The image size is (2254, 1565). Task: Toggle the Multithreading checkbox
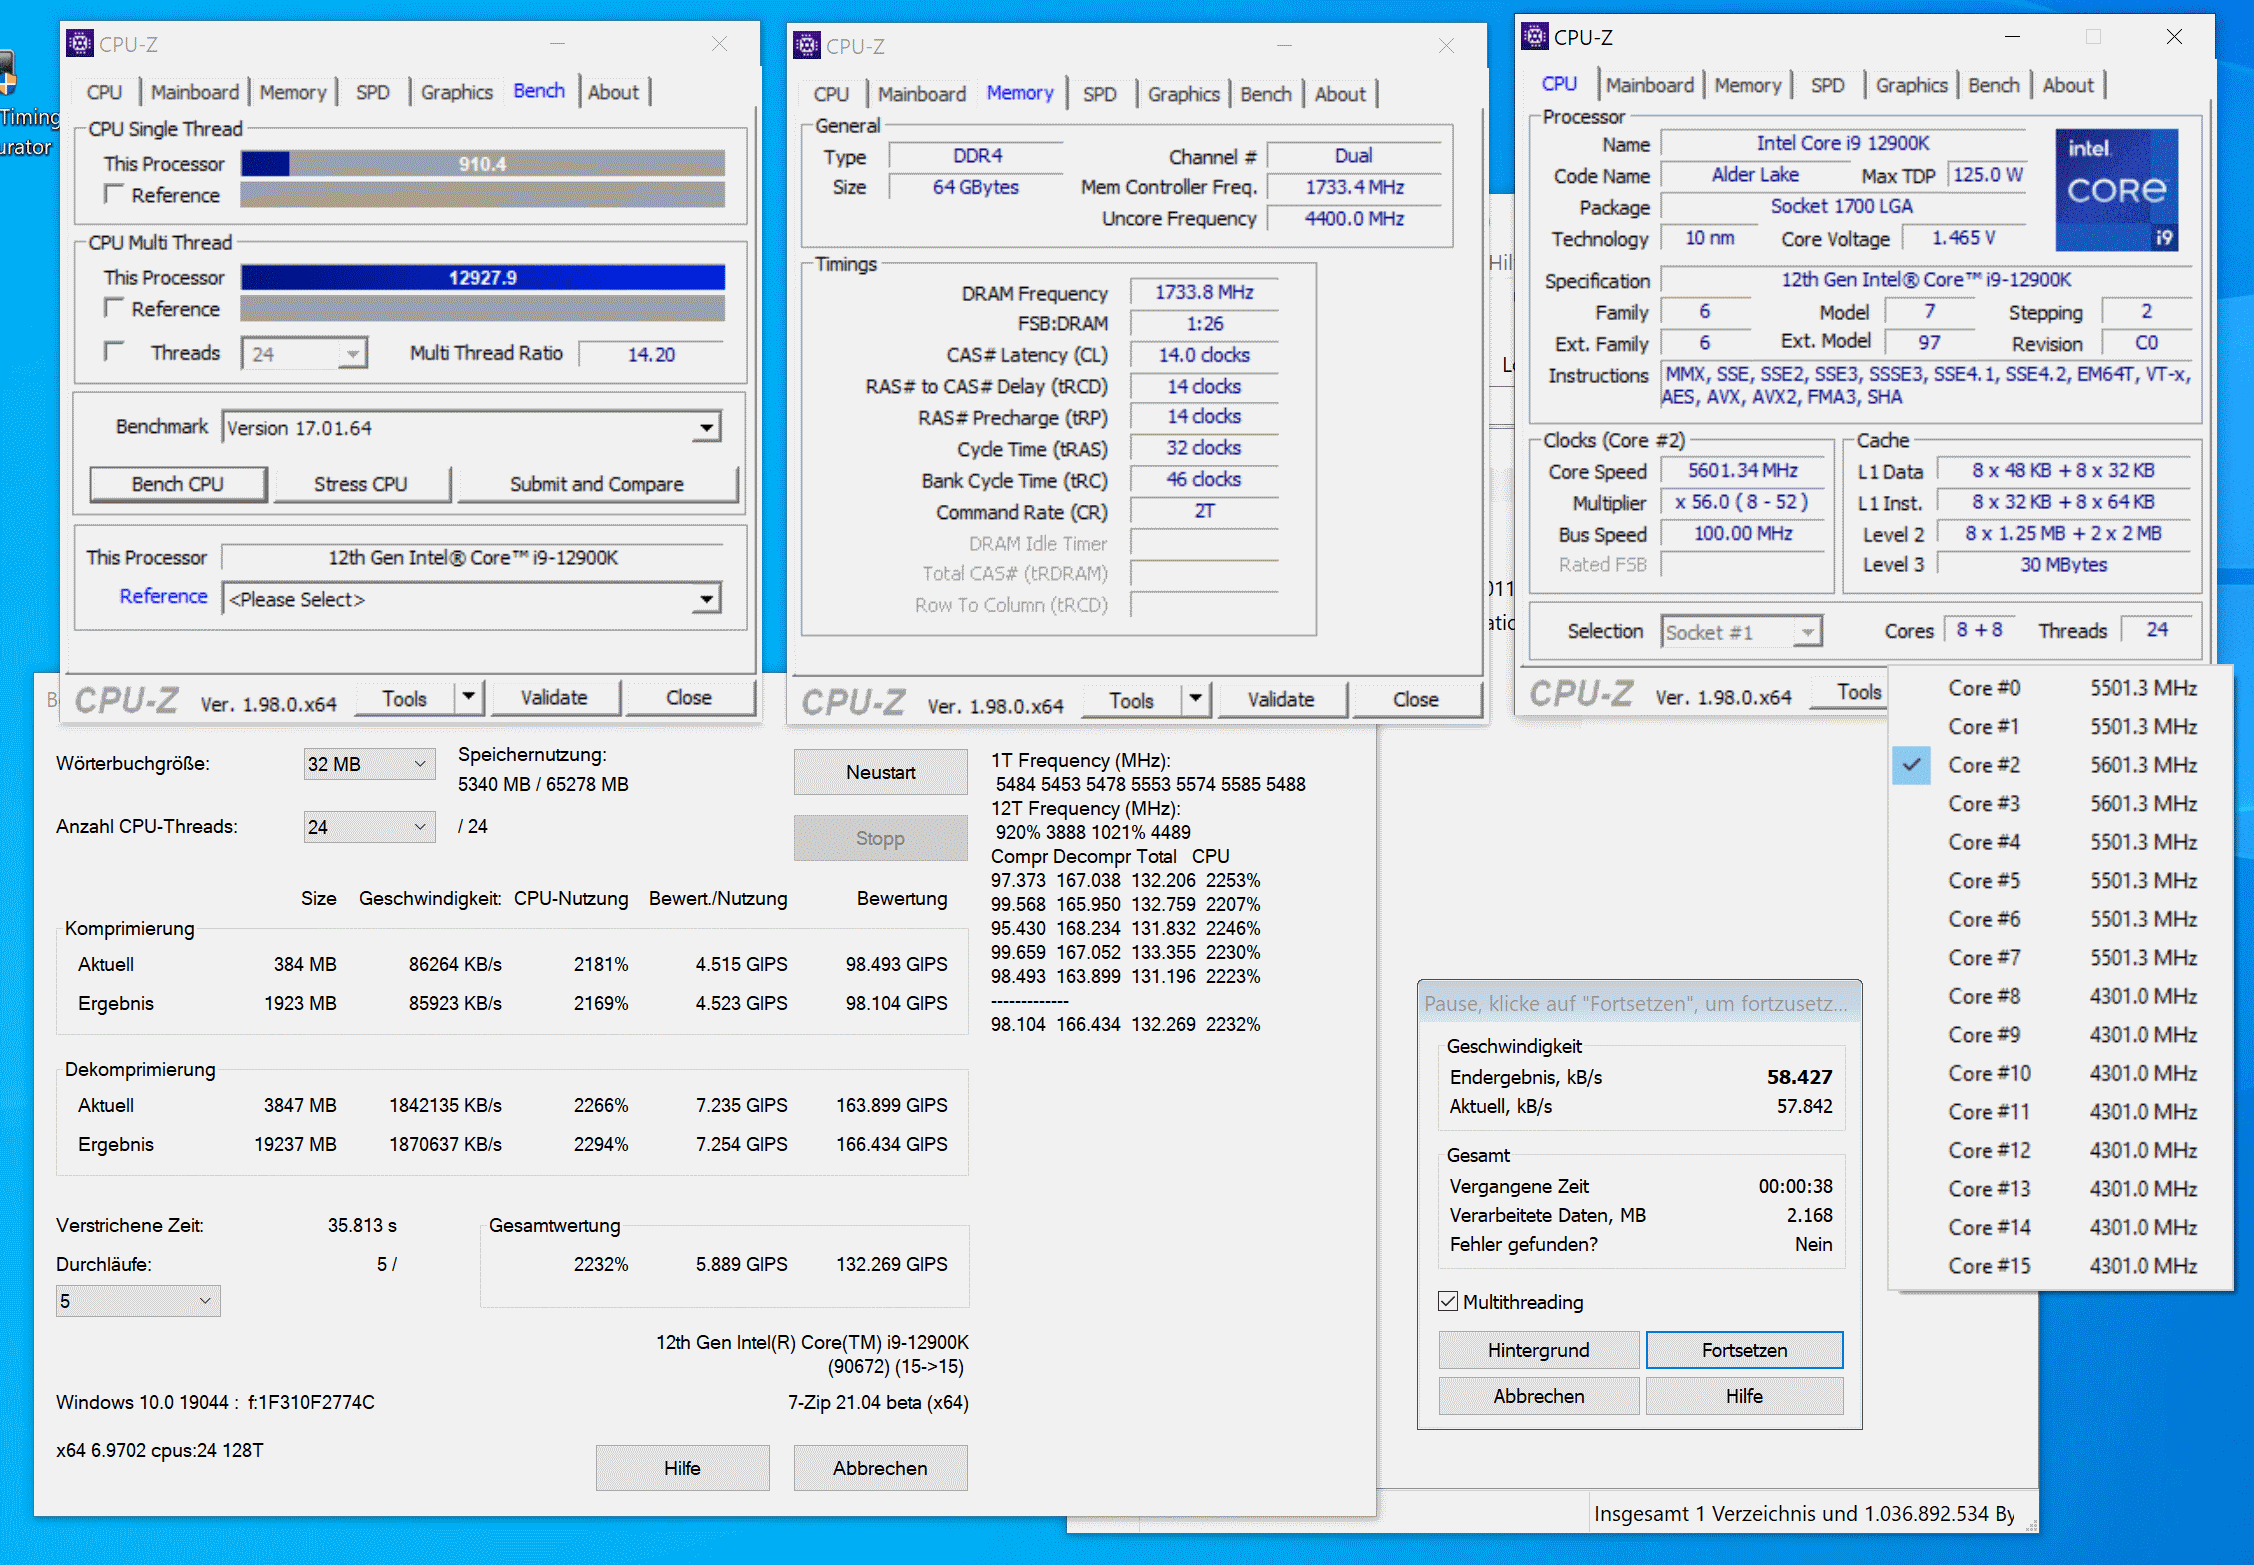[x=1447, y=1301]
